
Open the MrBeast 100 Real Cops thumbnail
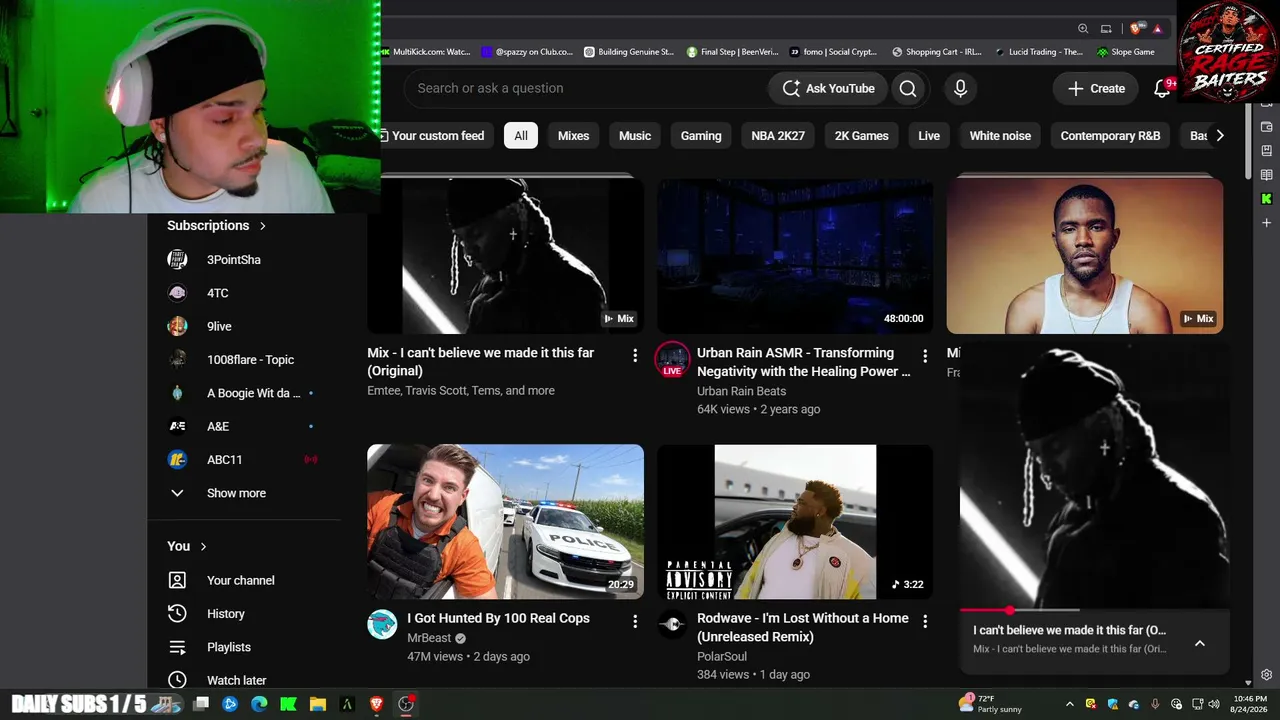pos(505,522)
